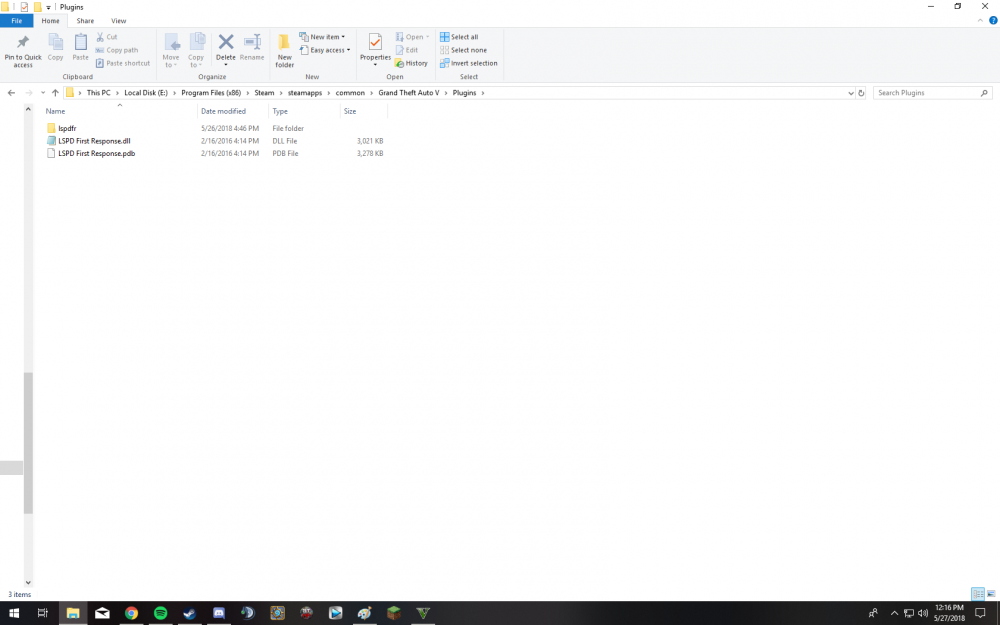Open the New item dropdown
This screenshot has height=625, width=1000.
[x=322, y=37]
